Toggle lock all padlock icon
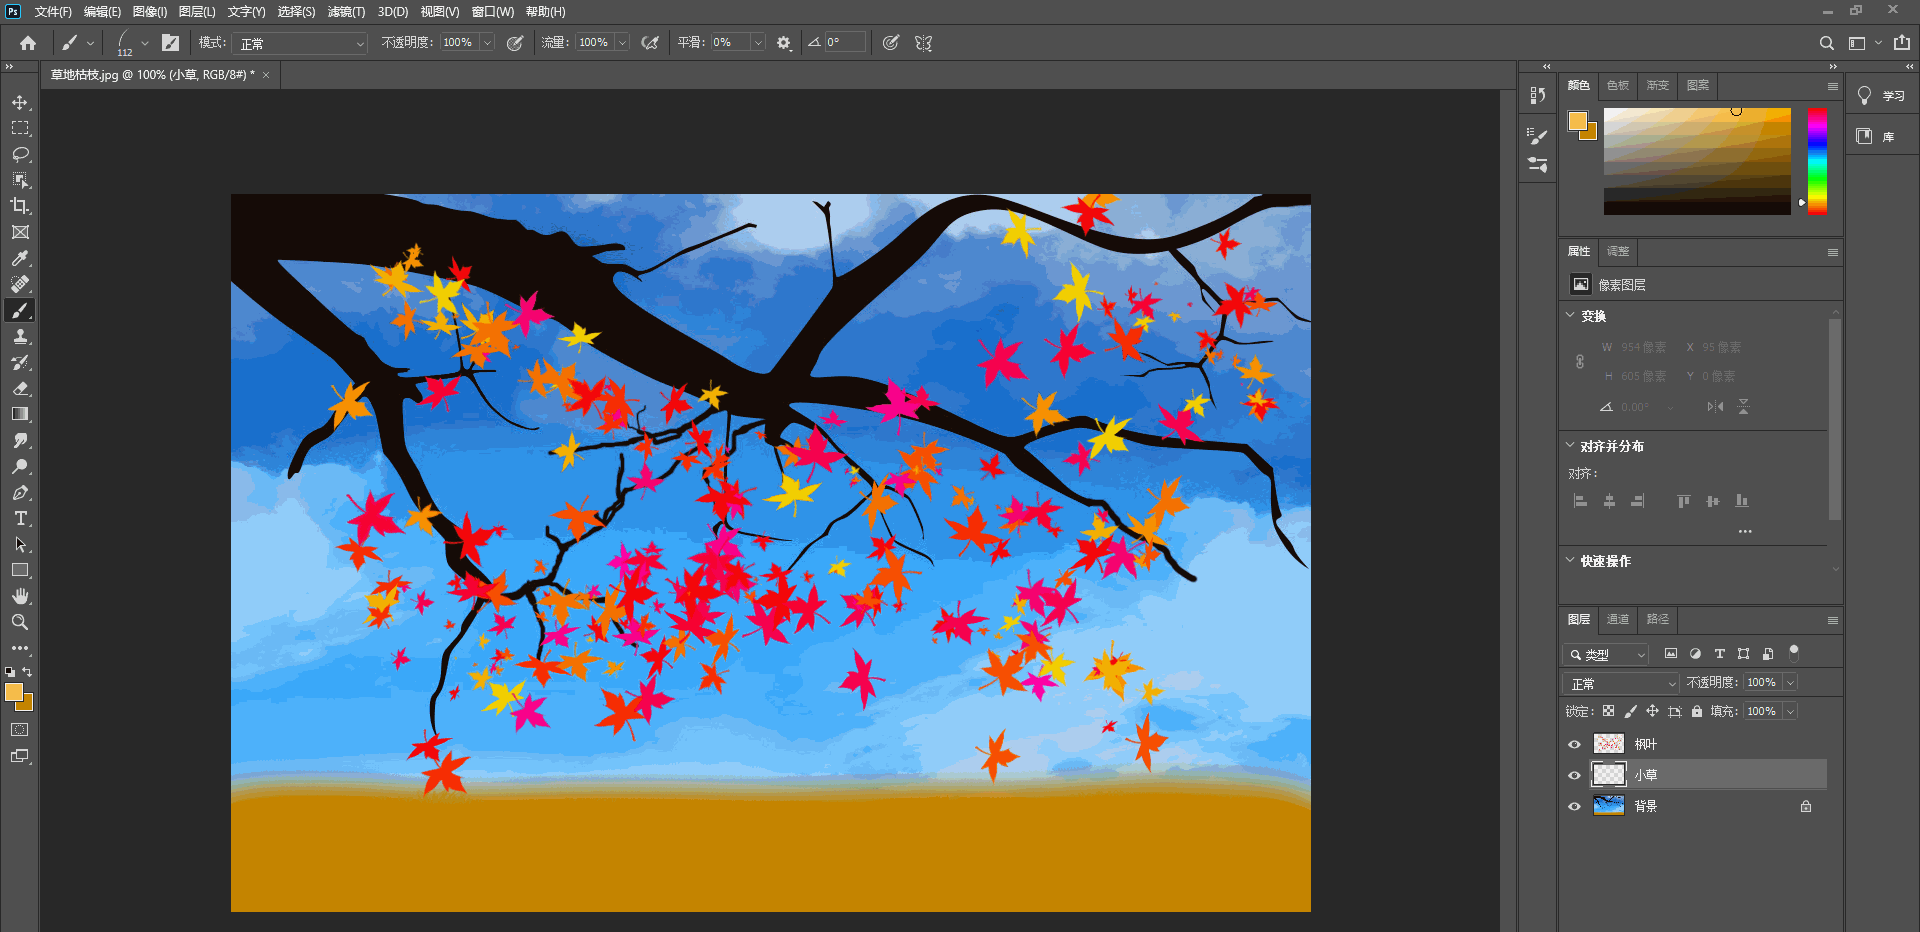The image size is (1920, 932). (x=1697, y=711)
